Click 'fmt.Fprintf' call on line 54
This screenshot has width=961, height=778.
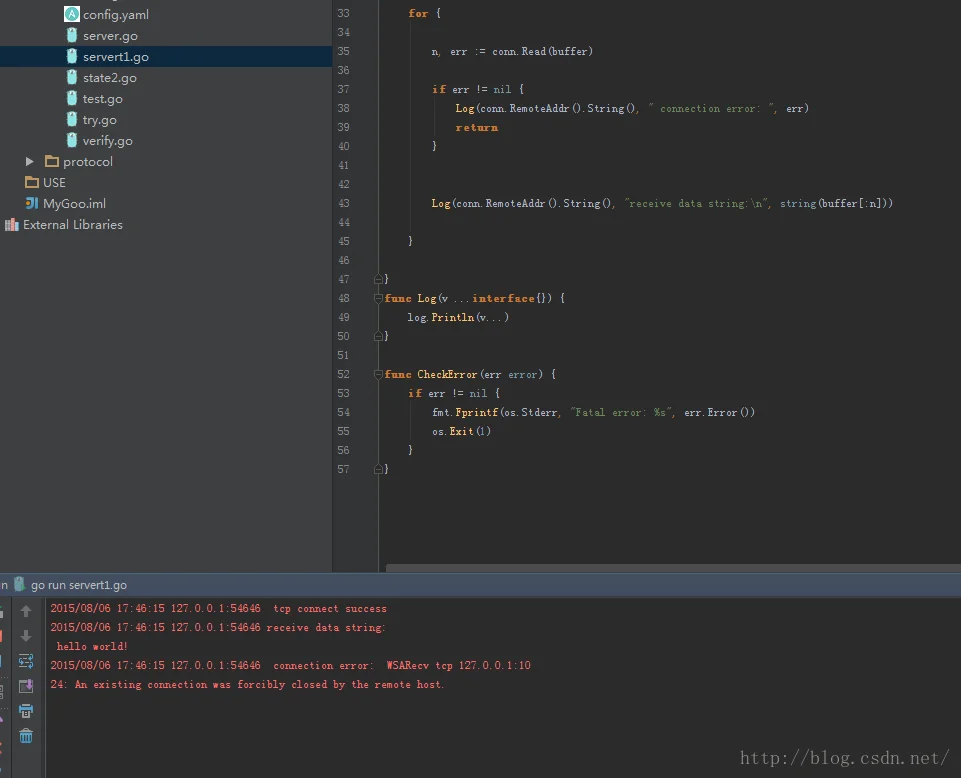[465, 413]
